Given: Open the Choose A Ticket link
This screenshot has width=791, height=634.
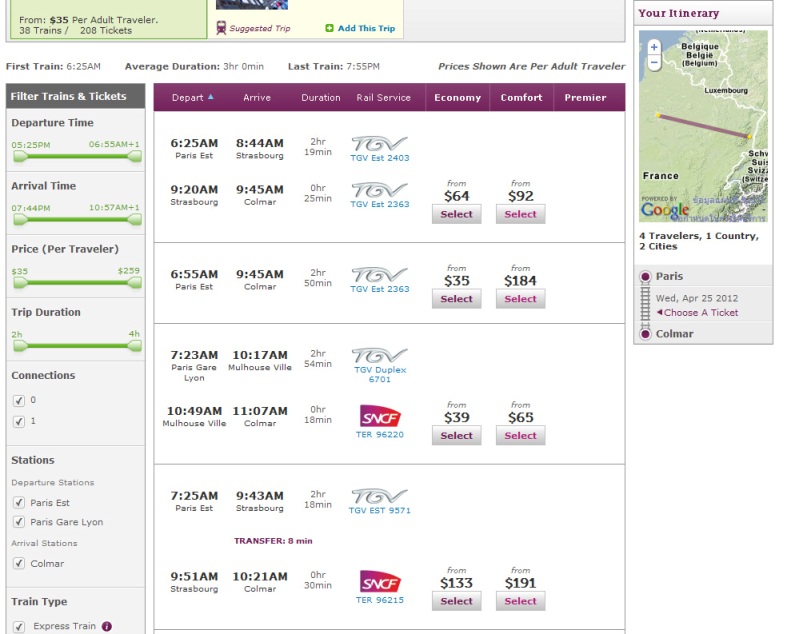Looking at the screenshot, I should [x=701, y=312].
